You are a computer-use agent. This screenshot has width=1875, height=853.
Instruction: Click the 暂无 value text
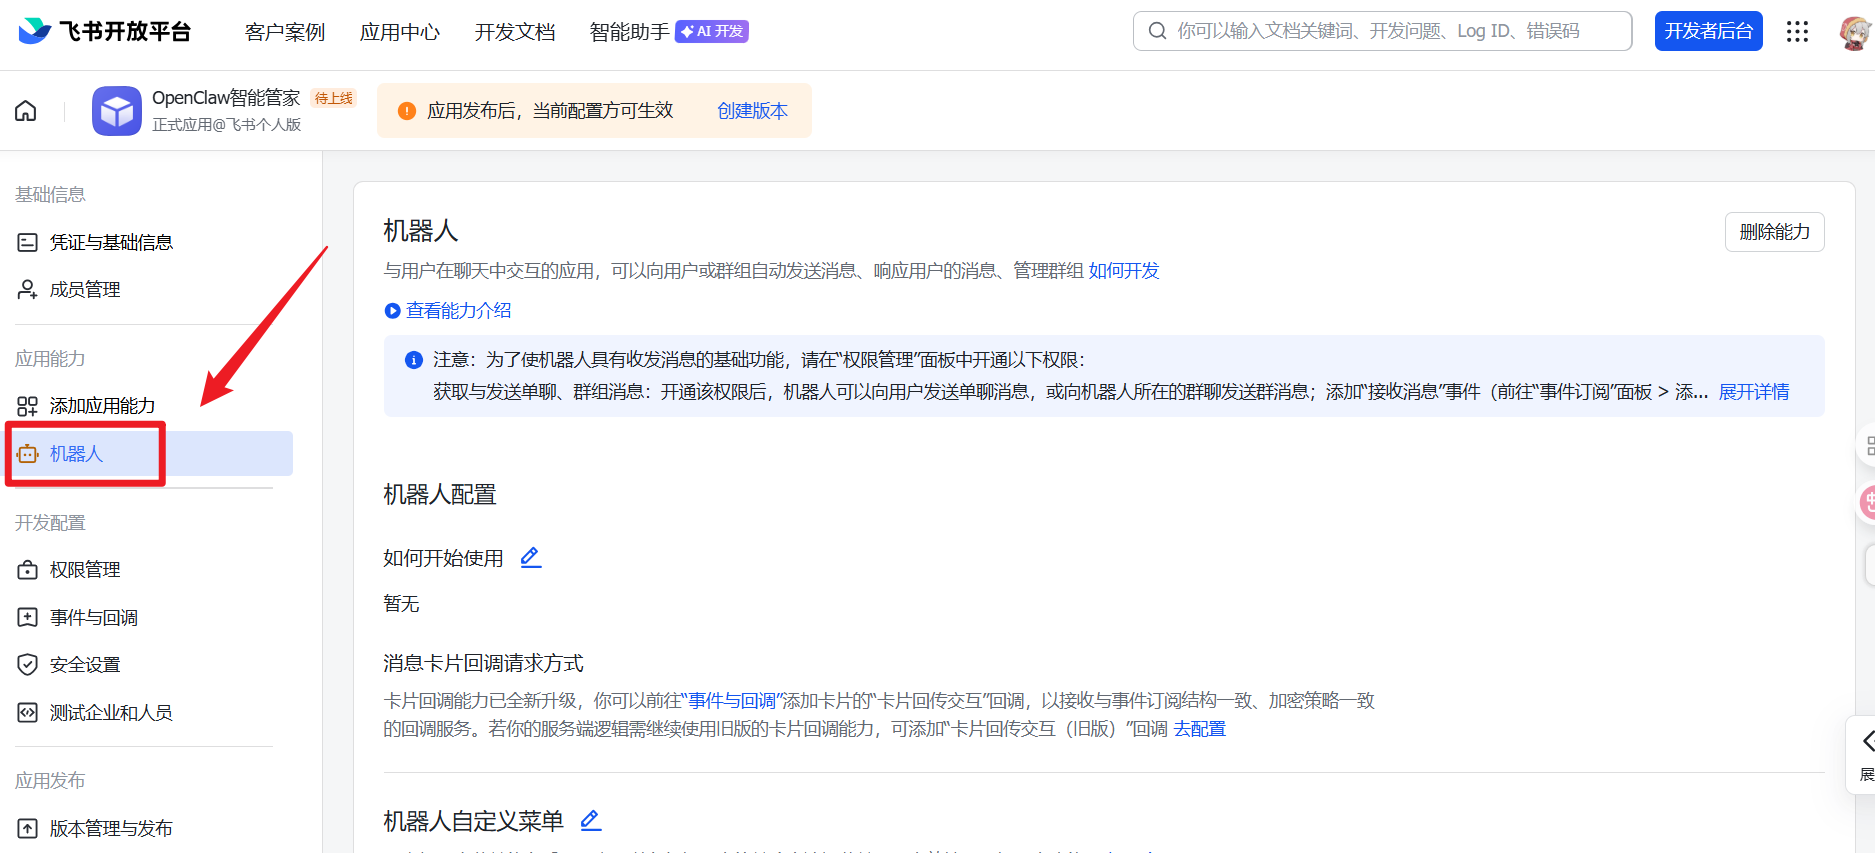(x=401, y=604)
